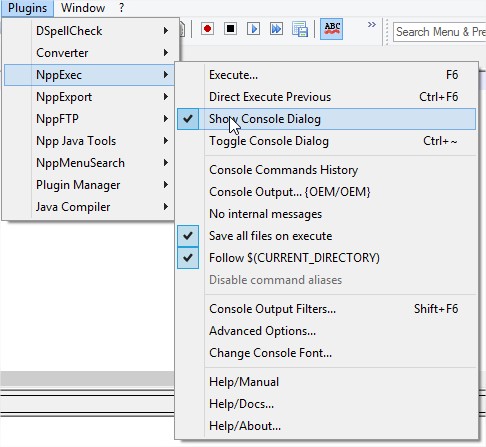Viewport: 486px width, 447px height.
Task: Open Help/Docs...
Action: point(327,404)
